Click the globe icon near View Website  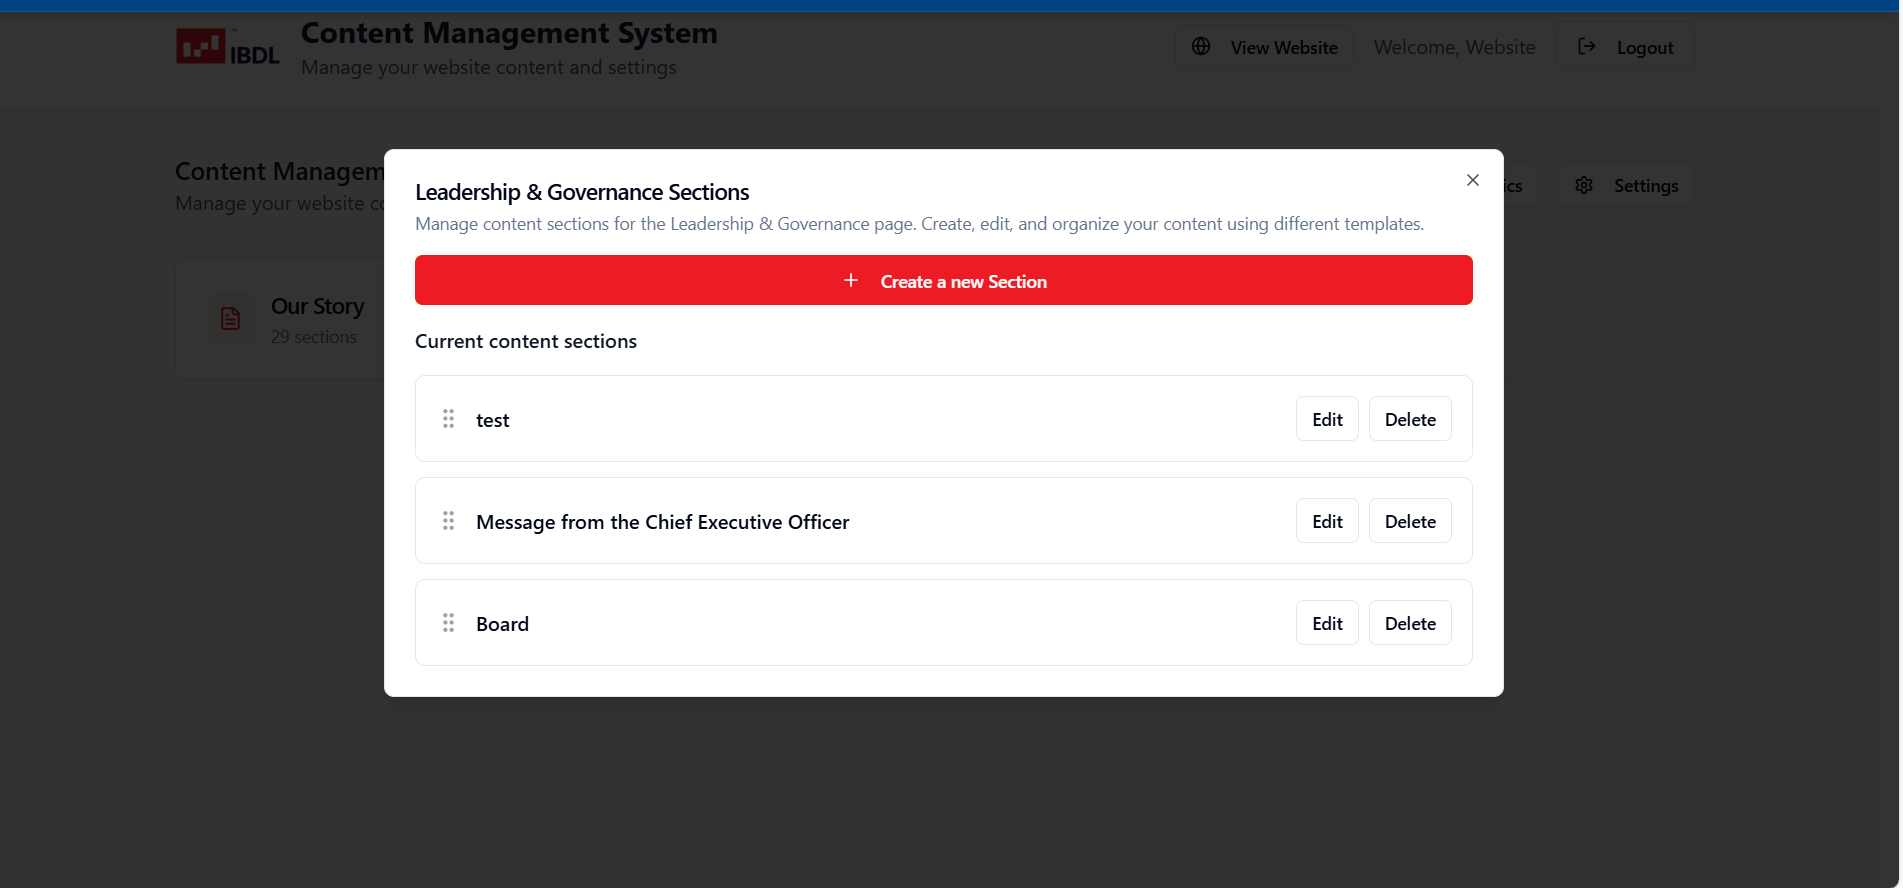pyautogui.click(x=1201, y=47)
